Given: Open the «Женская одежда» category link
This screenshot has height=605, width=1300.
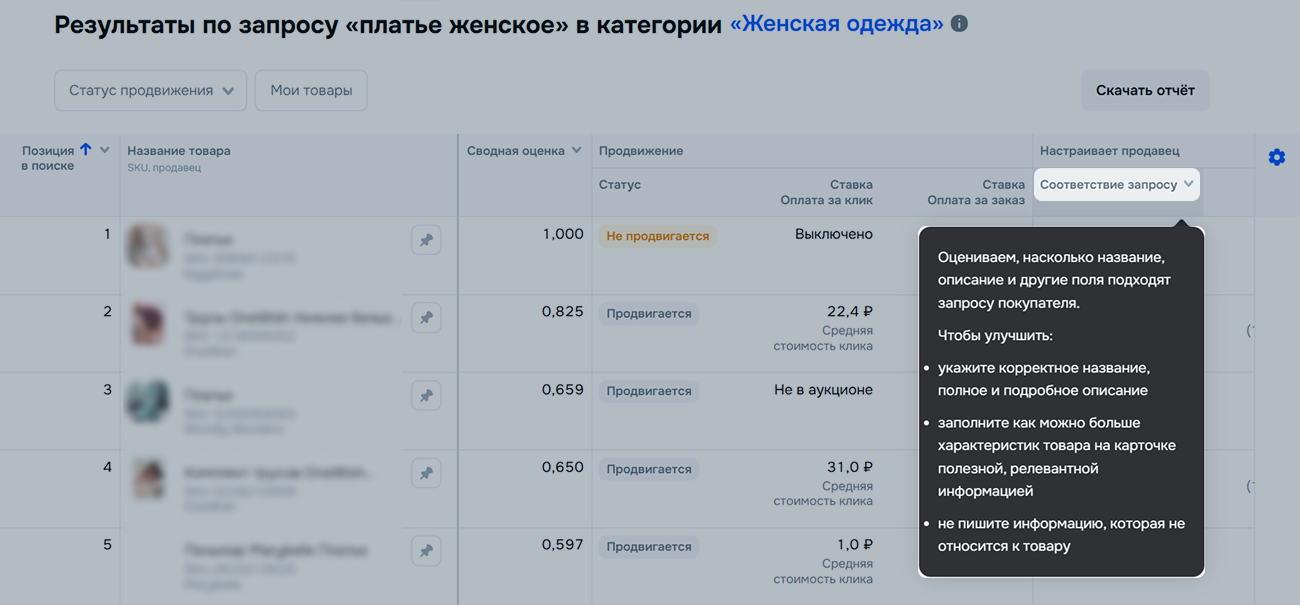Looking at the screenshot, I should (x=836, y=24).
